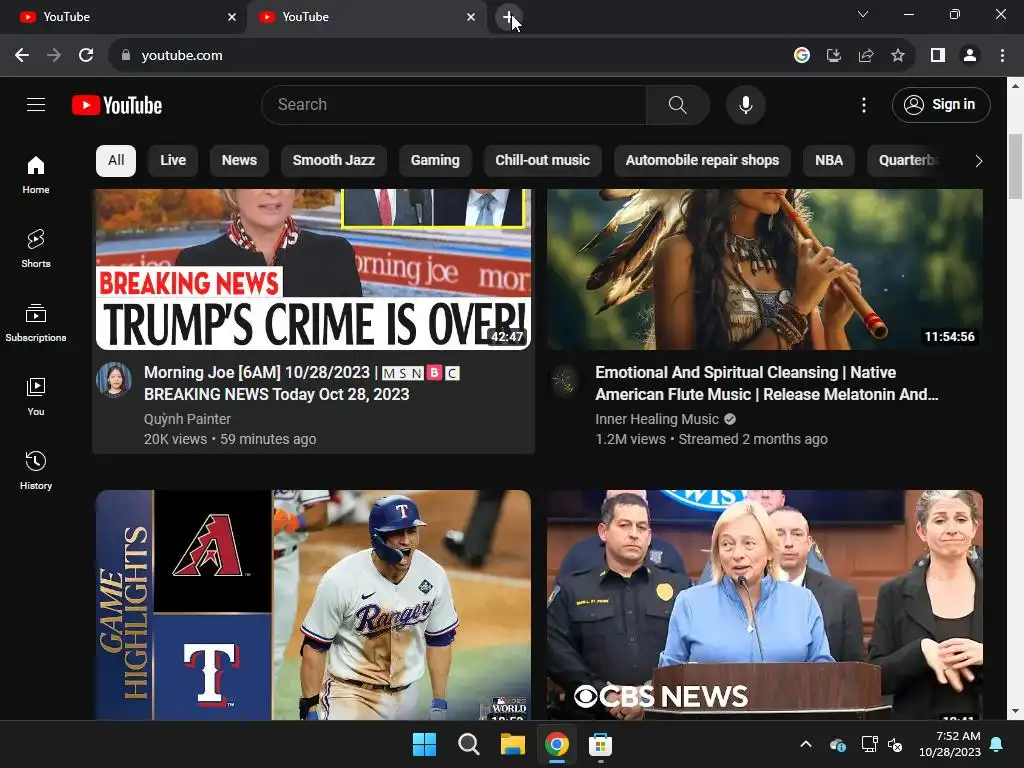Switch to the first YouTube browser tab
This screenshot has width=1024, height=768.
[123, 17]
